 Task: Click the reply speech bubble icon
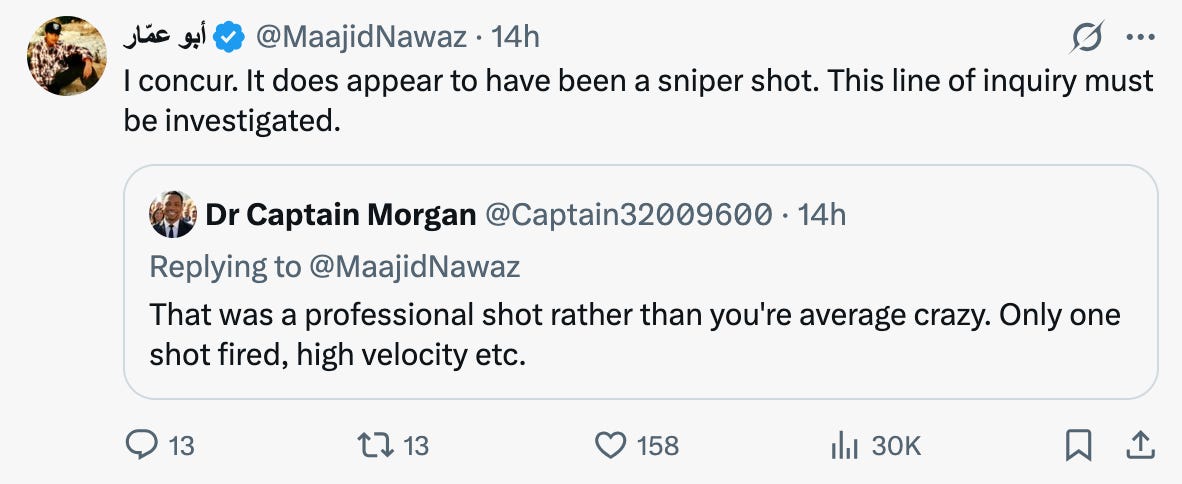(x=141, y=445)
